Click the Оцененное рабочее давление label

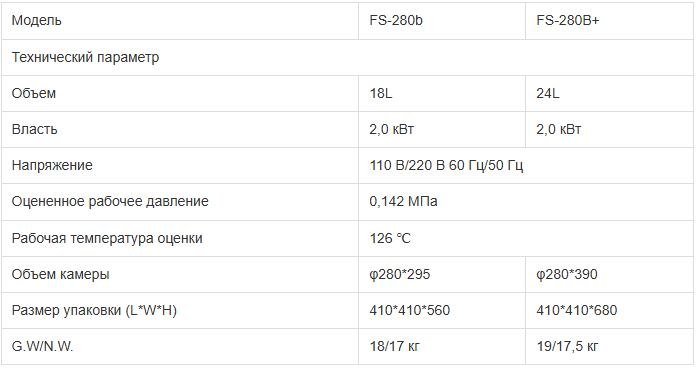[x=110, y=202]
